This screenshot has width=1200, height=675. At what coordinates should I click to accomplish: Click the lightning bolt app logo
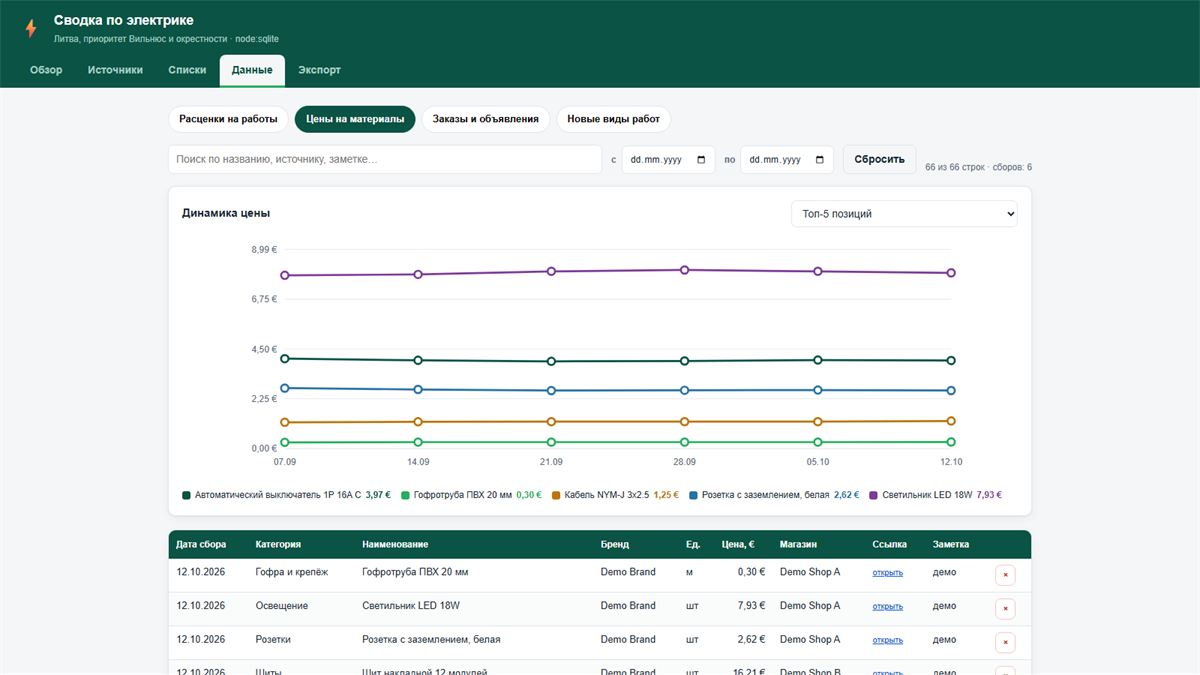31,28
